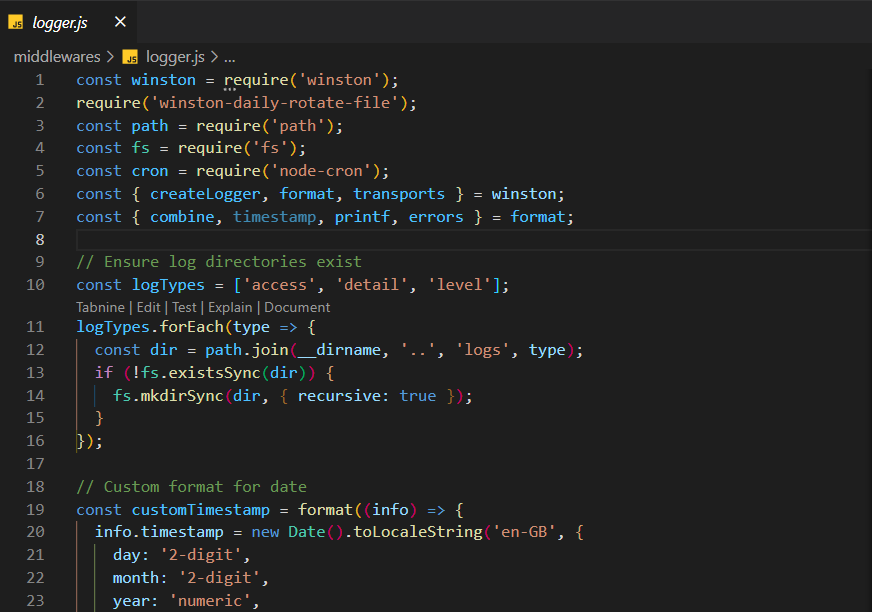This screenshot has width=872, height=612.
Task: Run Tabnine's Test action
Action: point(184,307)
